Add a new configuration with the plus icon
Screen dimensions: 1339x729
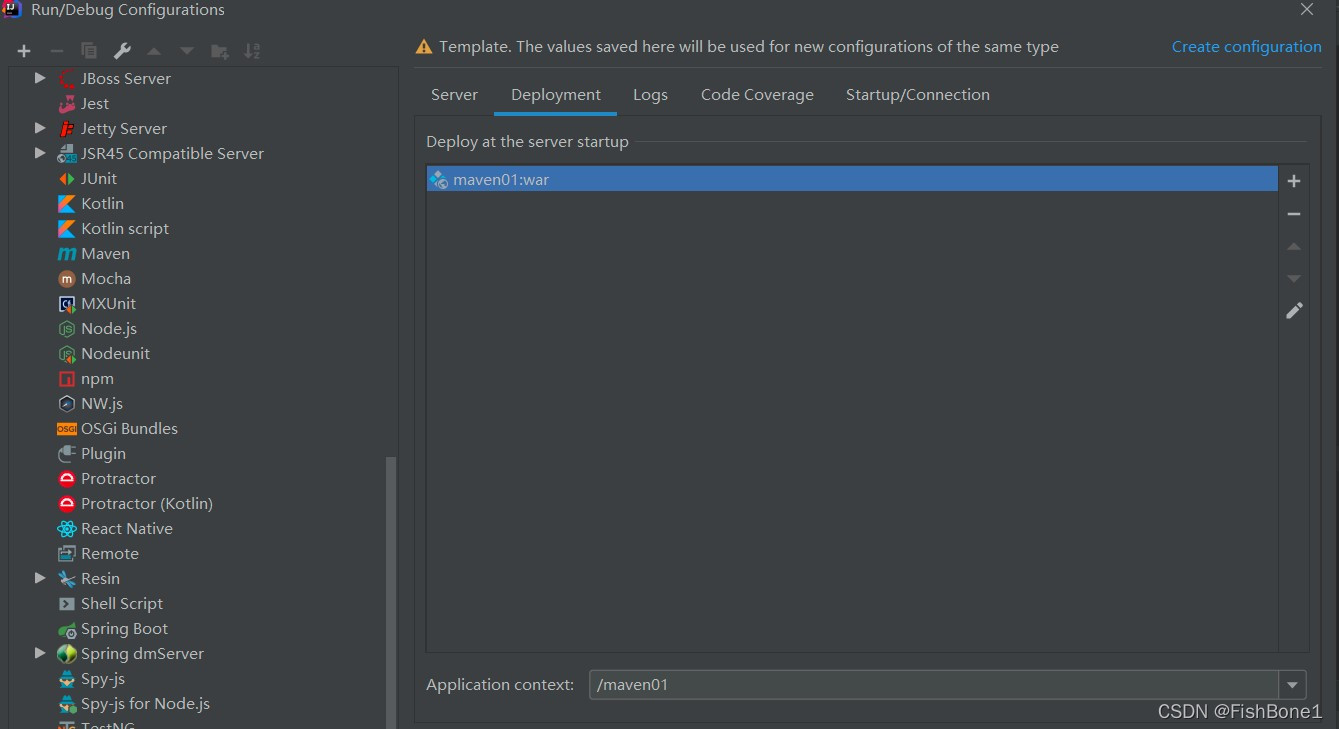(24, 51)
